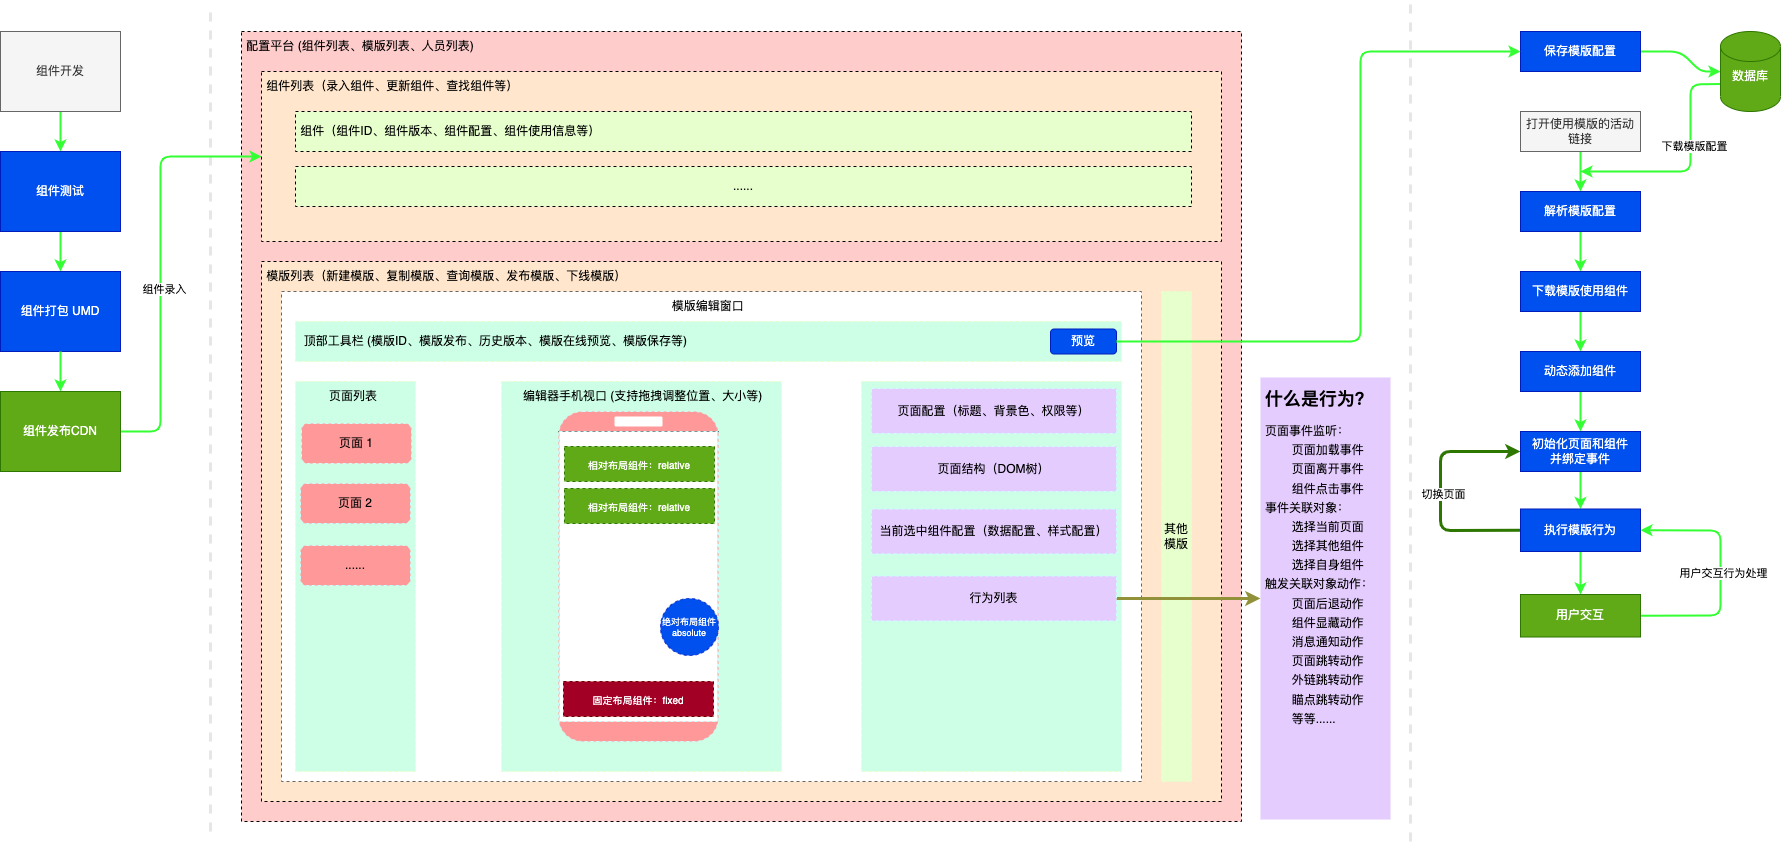Click the 动态添加组件 box
This screenshot has height=849, width=1782.
tap(1580, 371)
